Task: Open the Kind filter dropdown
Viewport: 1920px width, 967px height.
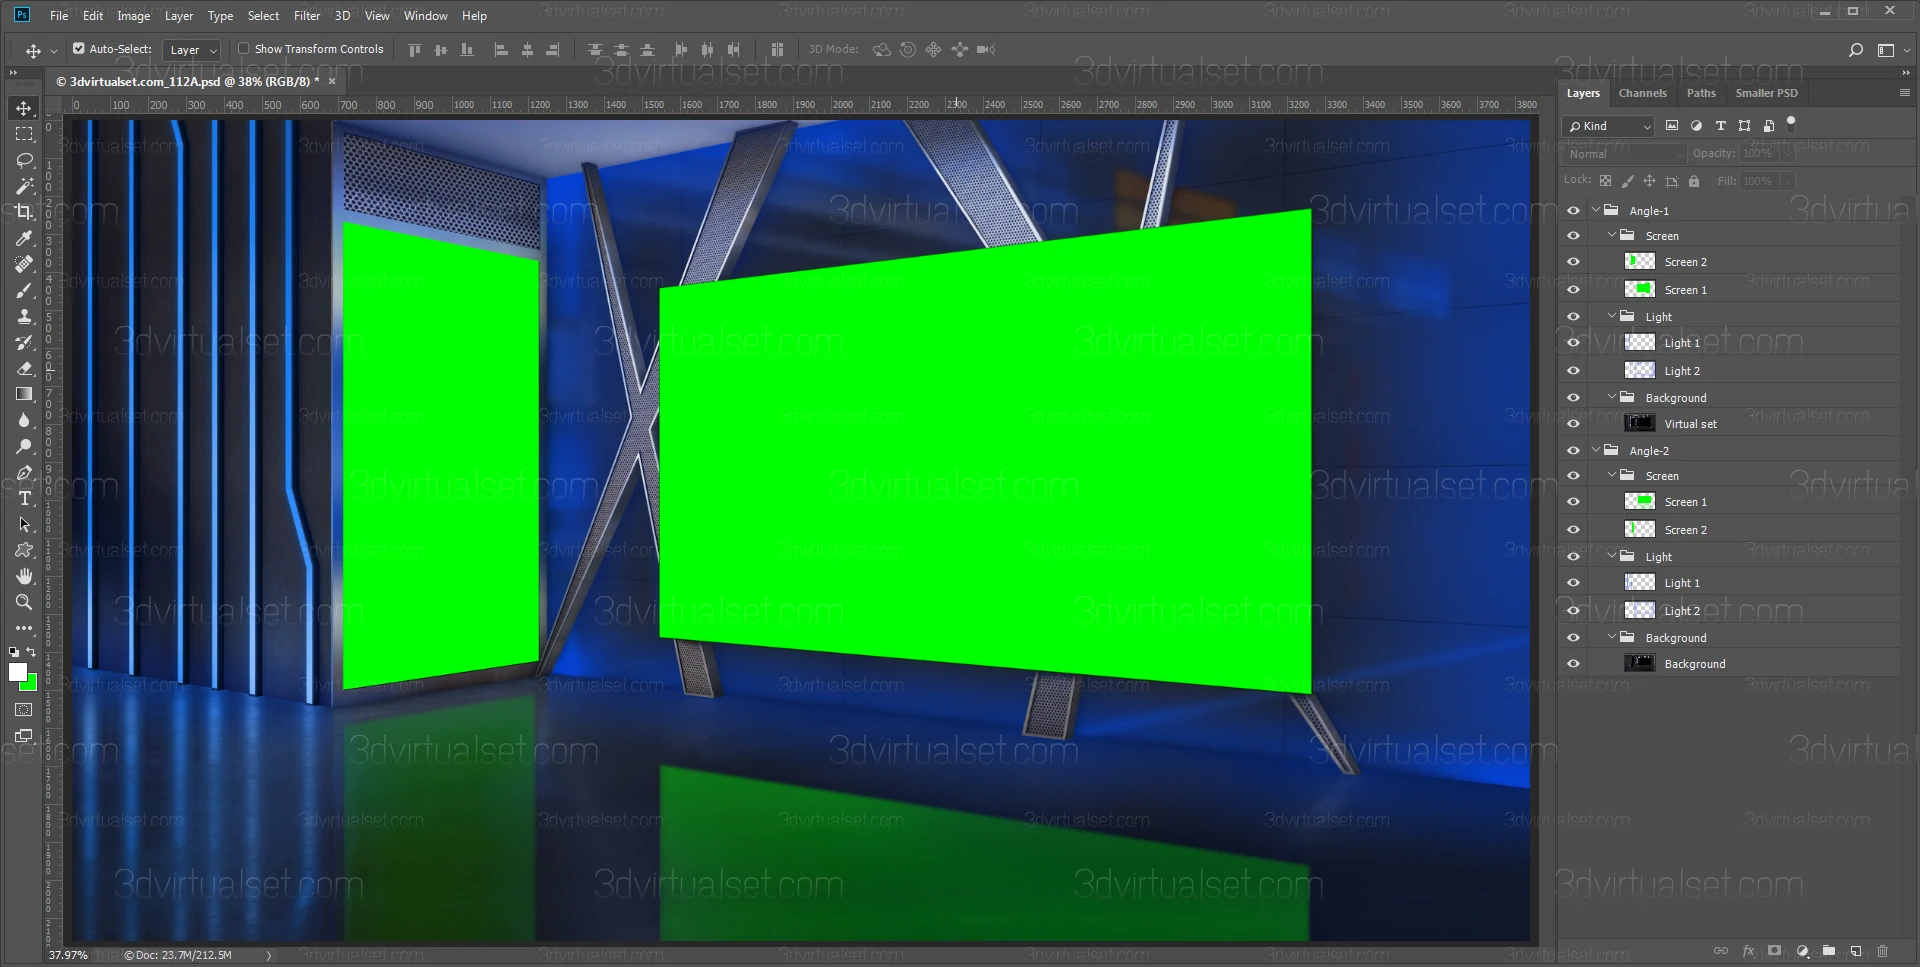Action: pos(1609,126)
